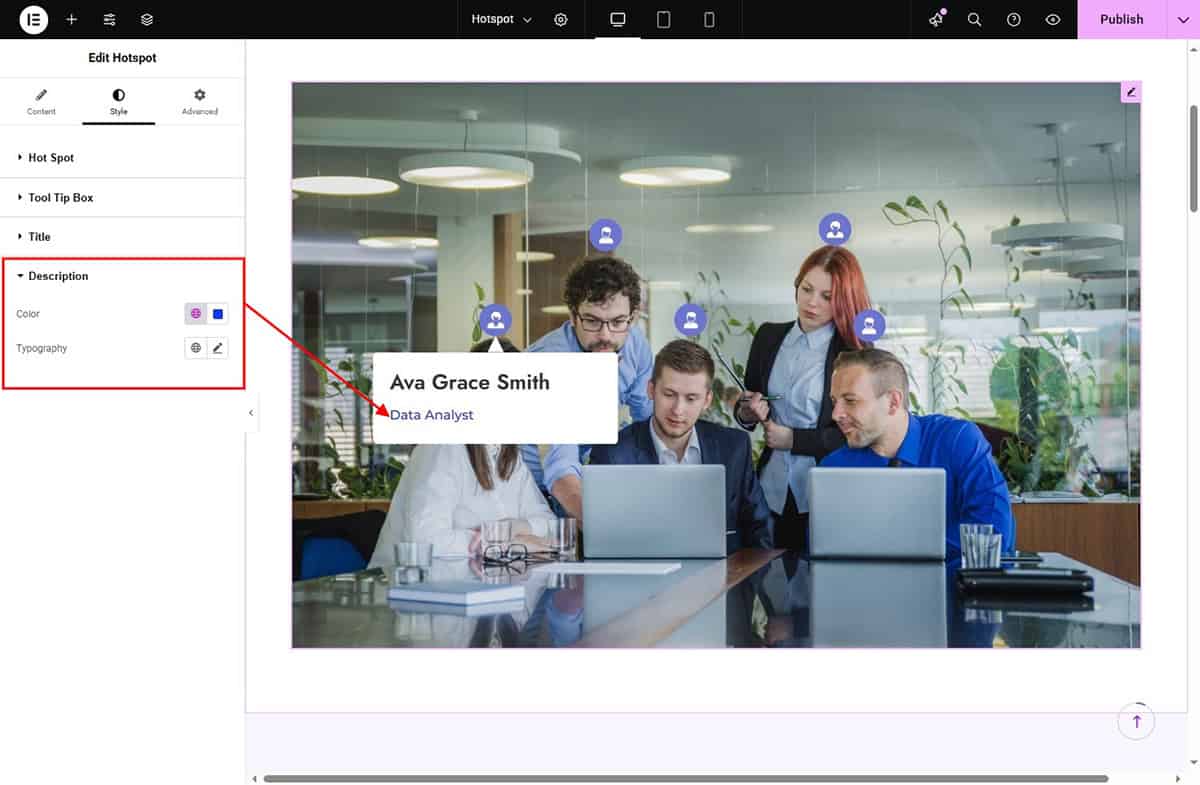The image size is (1200, 785).
Task: Switch to mobile device view
Action: 709,19
